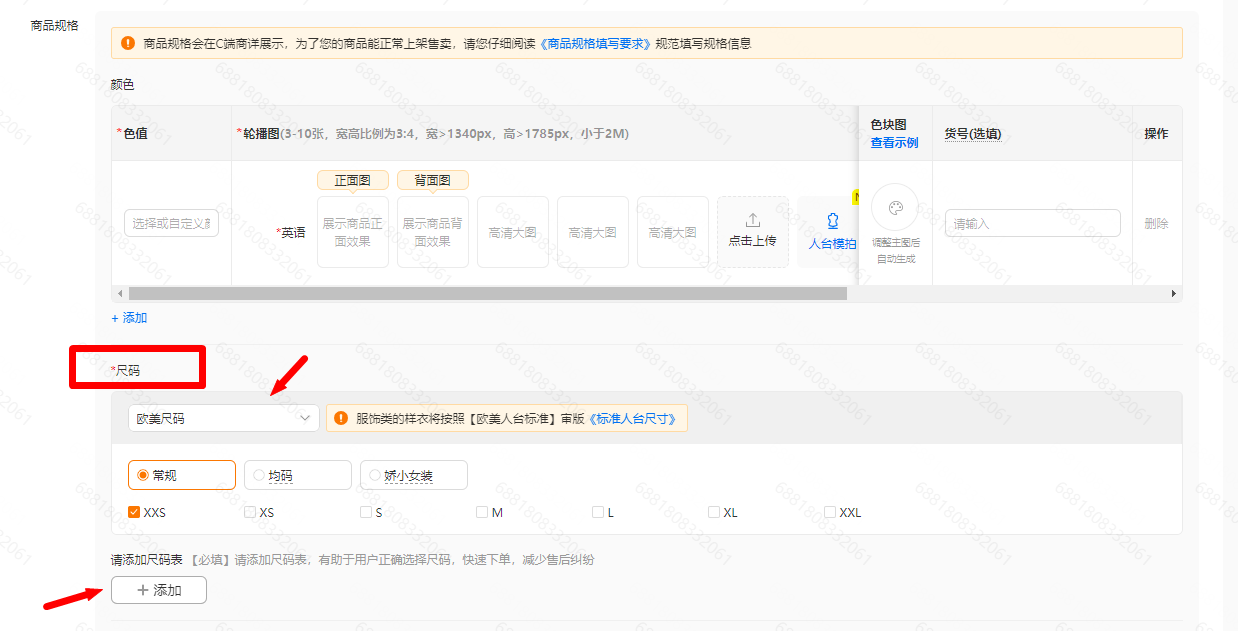
Task: Click the first 高清大图 upload box
Action: coord(512,231)
